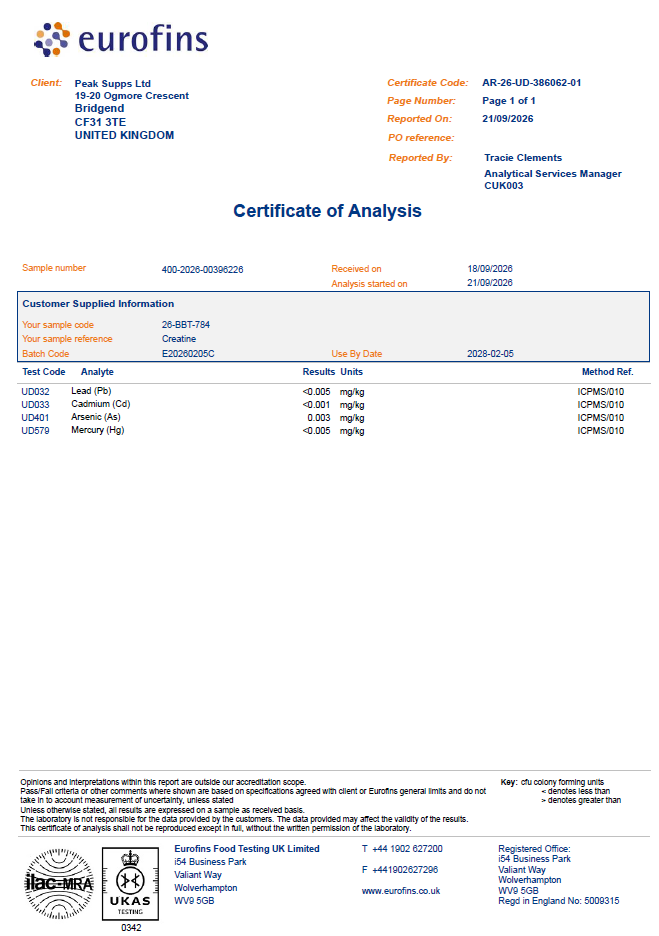The width and height of the screenshot is (659, 936).
Task: Click the Method Ref. column header
Action: point(608,371)
